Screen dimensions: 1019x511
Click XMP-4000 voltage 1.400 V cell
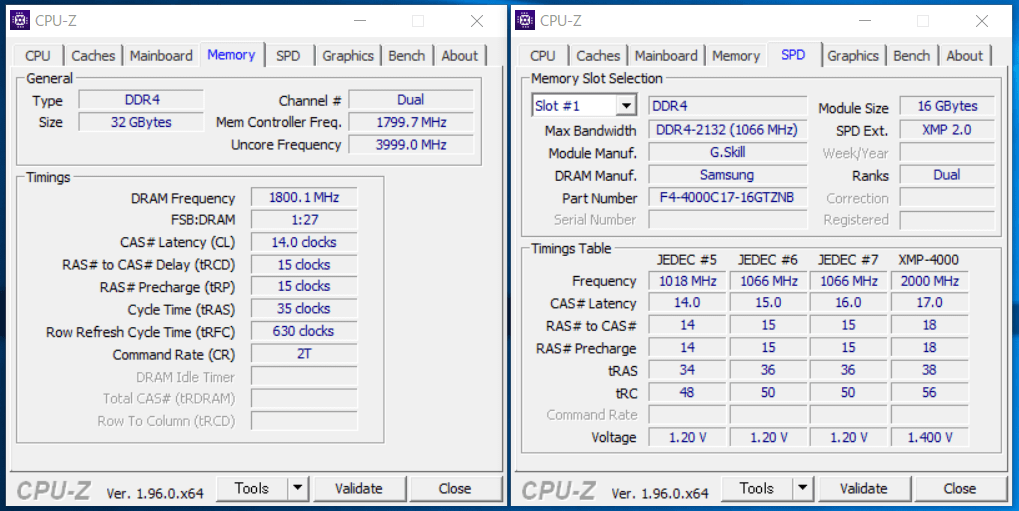929,438
